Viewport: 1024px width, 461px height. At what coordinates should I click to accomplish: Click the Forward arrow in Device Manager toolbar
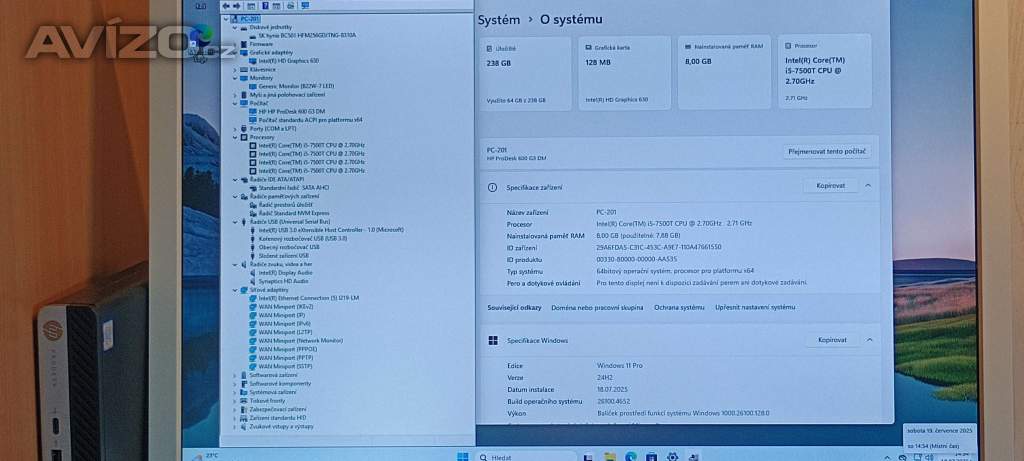coord(236,6)
